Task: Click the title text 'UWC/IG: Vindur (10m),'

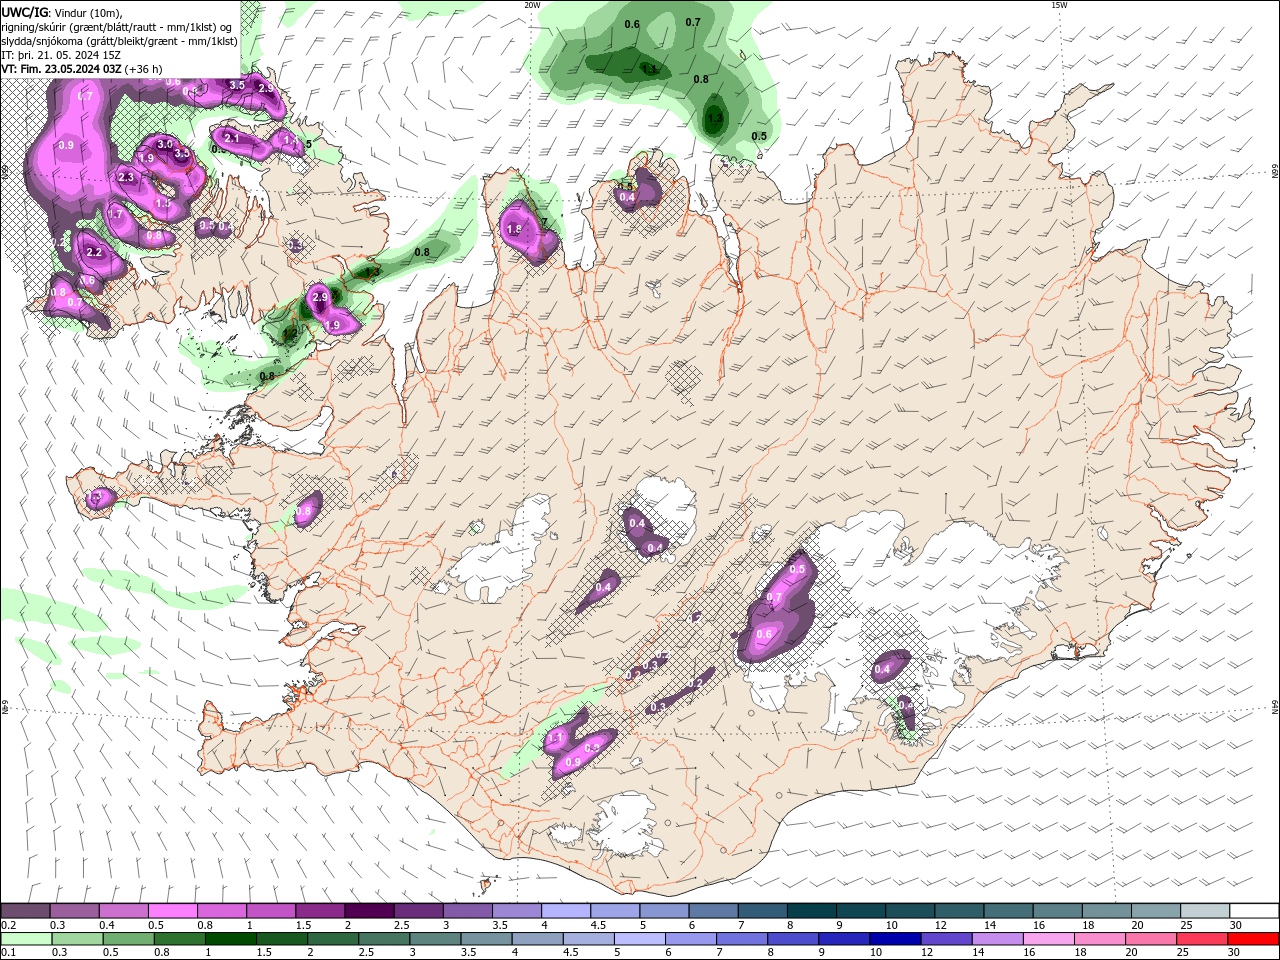Action: pos(62,12)
